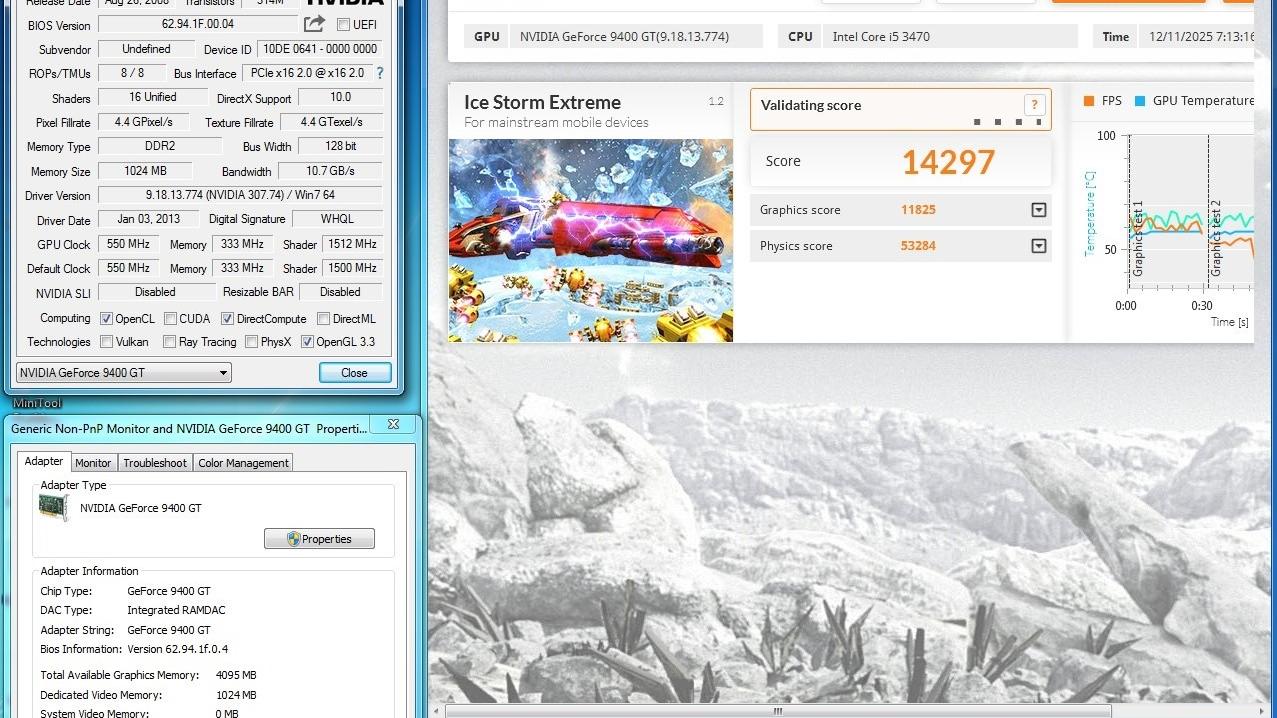
Task: Toggle the Ray Tracing checkbox
Action: (171, 342)
